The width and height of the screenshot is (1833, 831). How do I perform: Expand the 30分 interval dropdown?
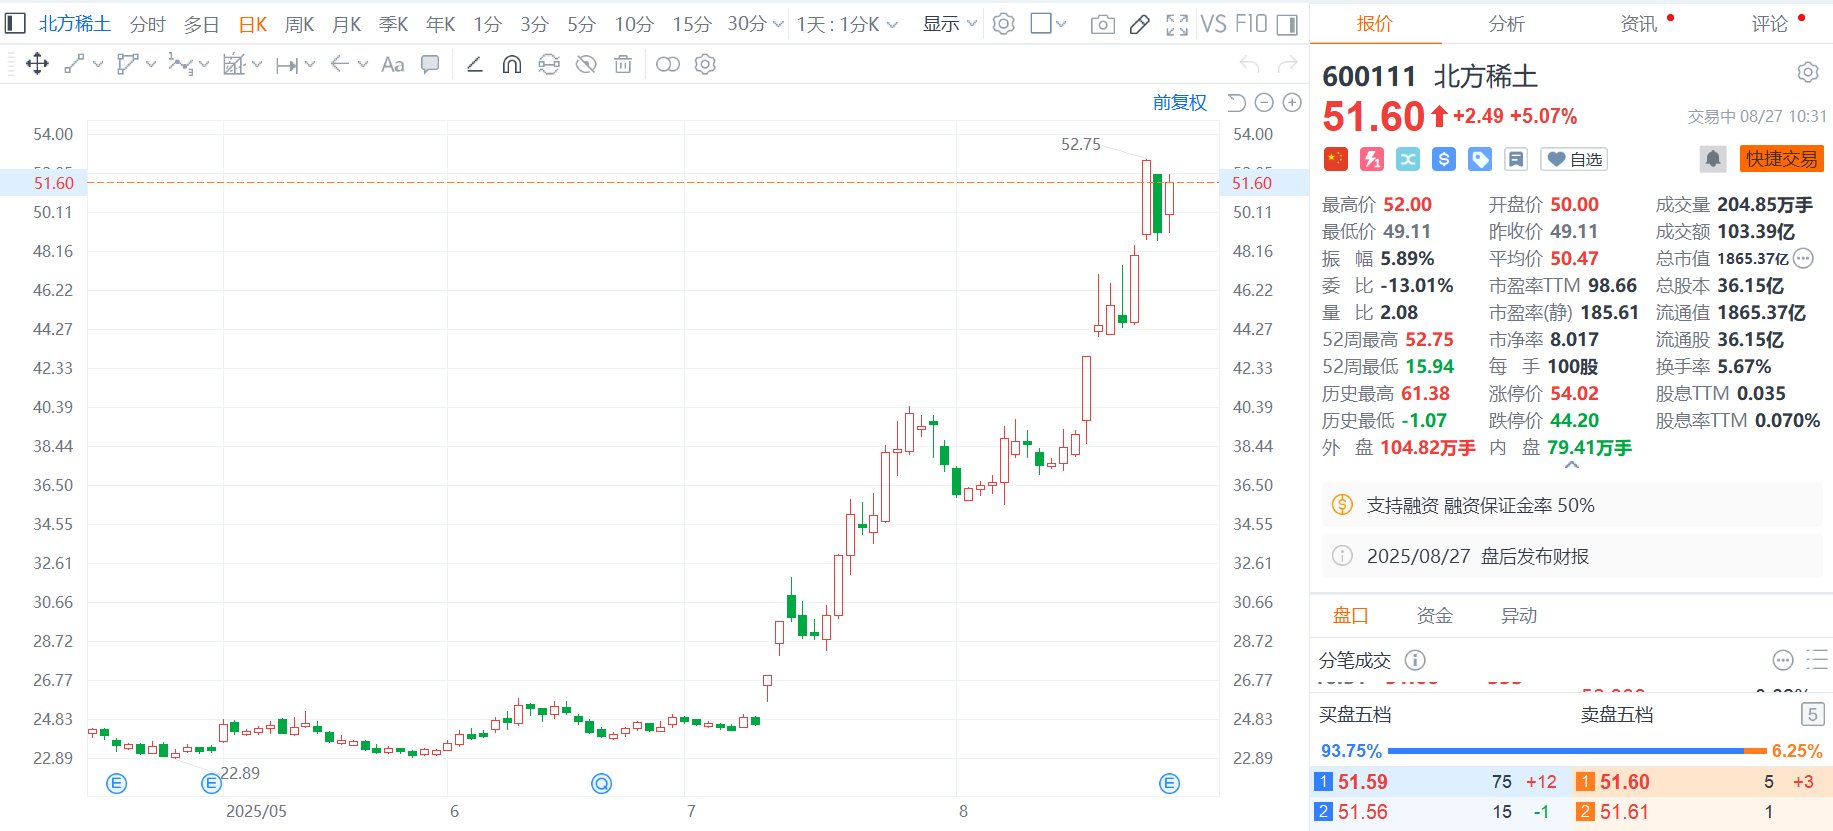(778, 24)
